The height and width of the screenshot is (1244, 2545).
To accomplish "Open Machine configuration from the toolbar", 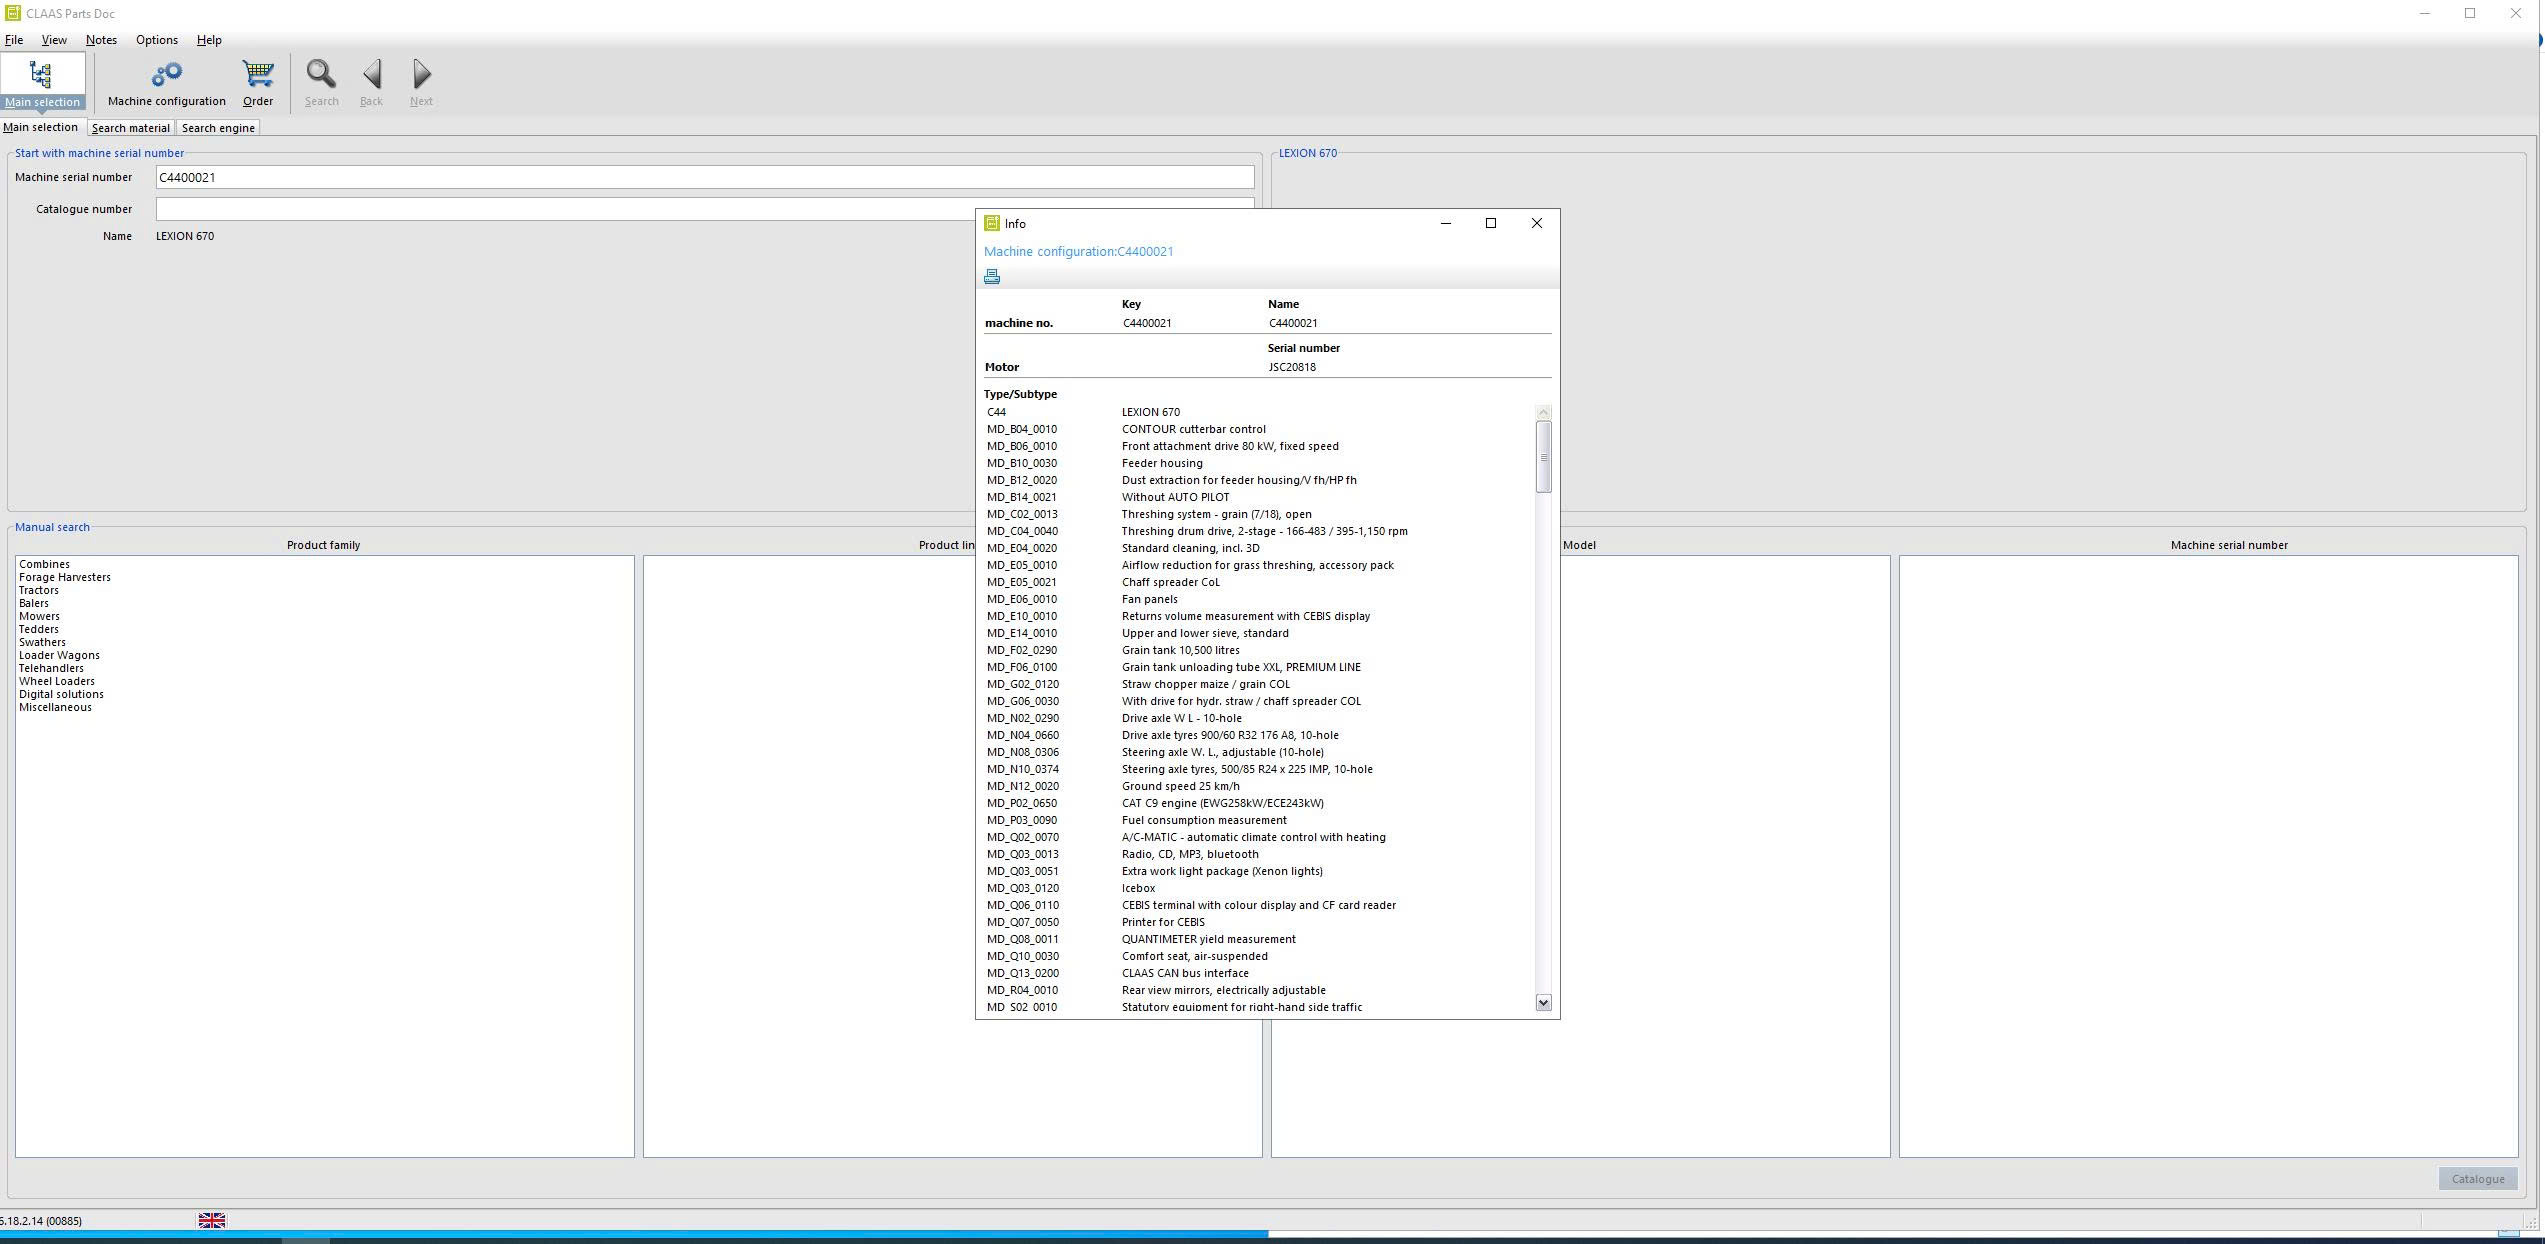I will [166, 82].
